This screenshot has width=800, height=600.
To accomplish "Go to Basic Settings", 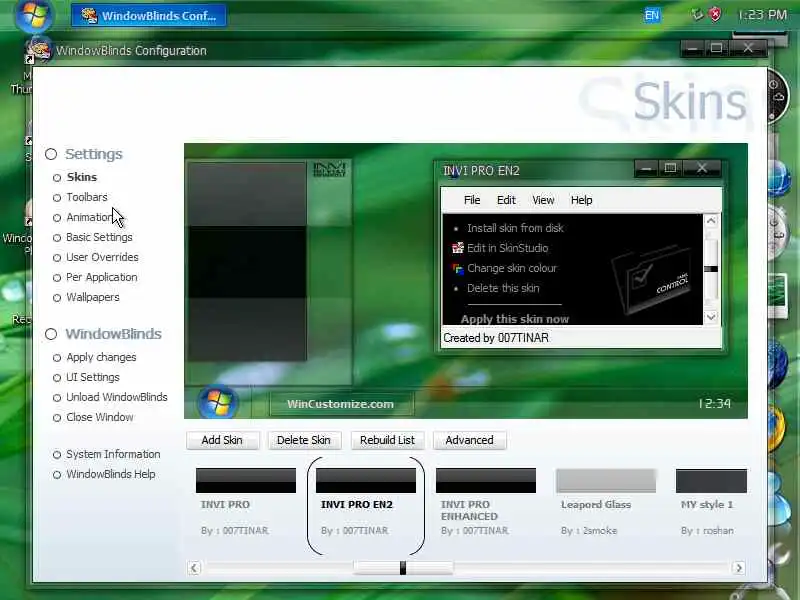I will click(99, 237).
